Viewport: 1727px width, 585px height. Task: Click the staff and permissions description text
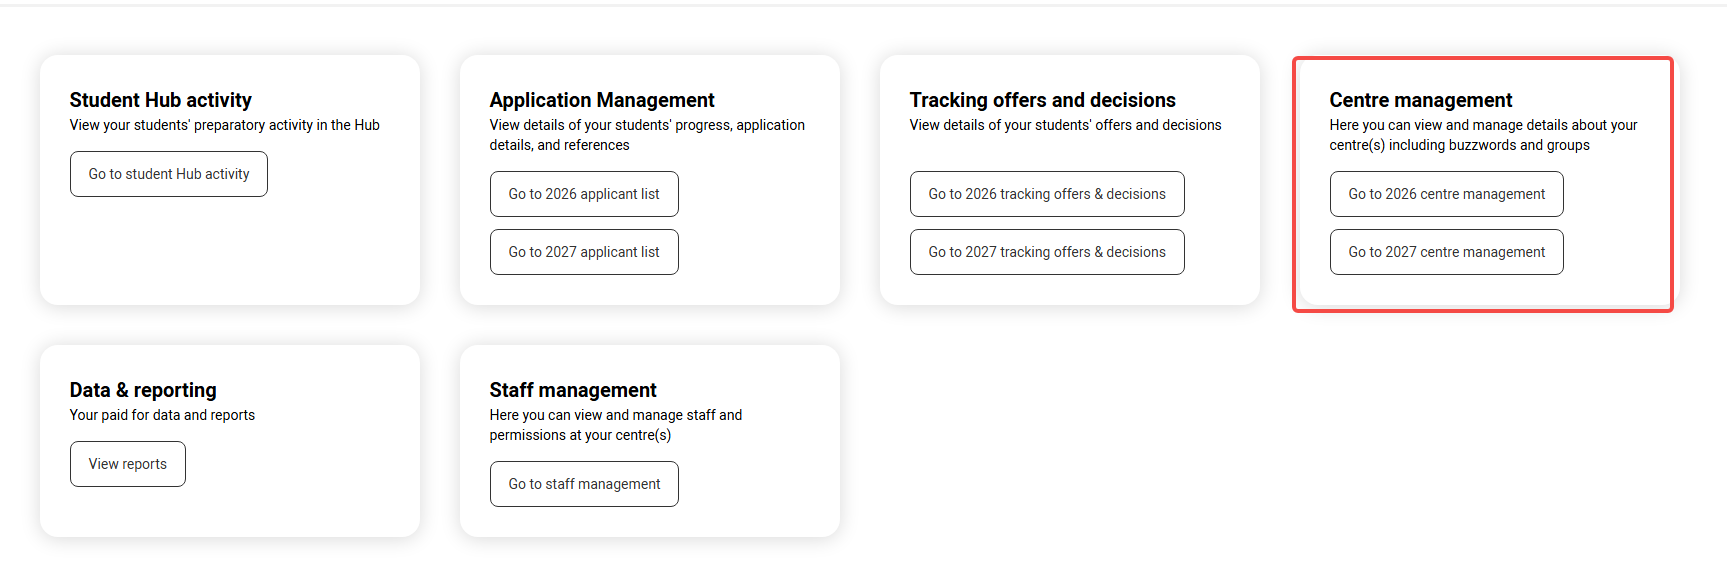point(616,425)
